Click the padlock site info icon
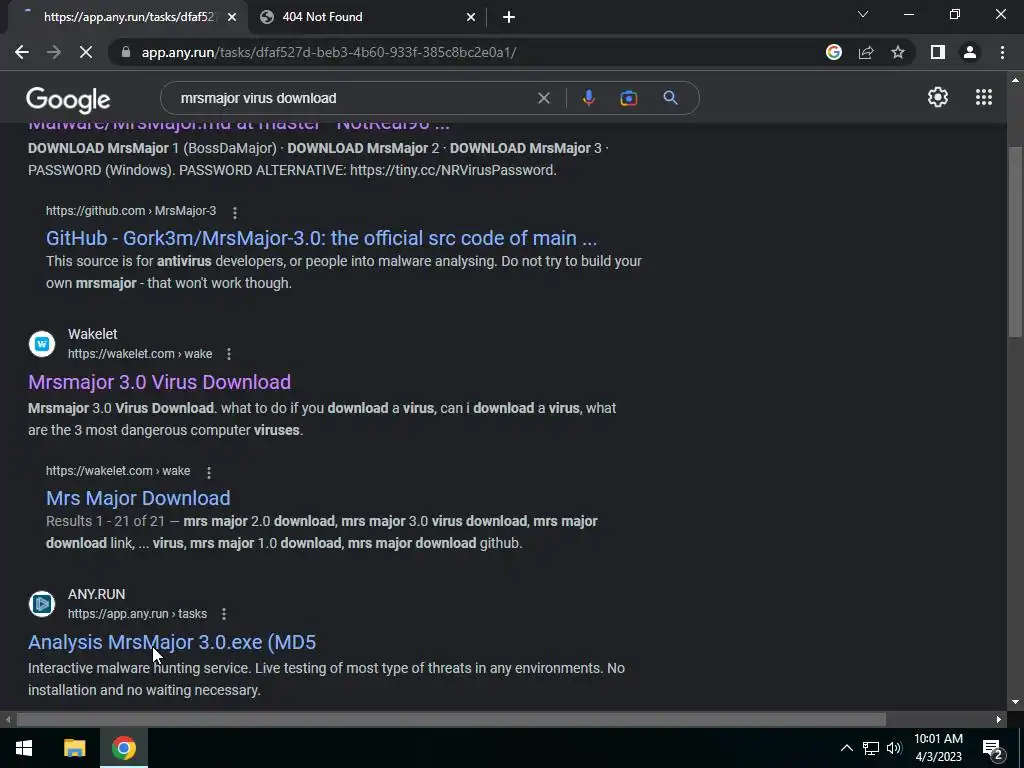 click(x=126, y=52)
